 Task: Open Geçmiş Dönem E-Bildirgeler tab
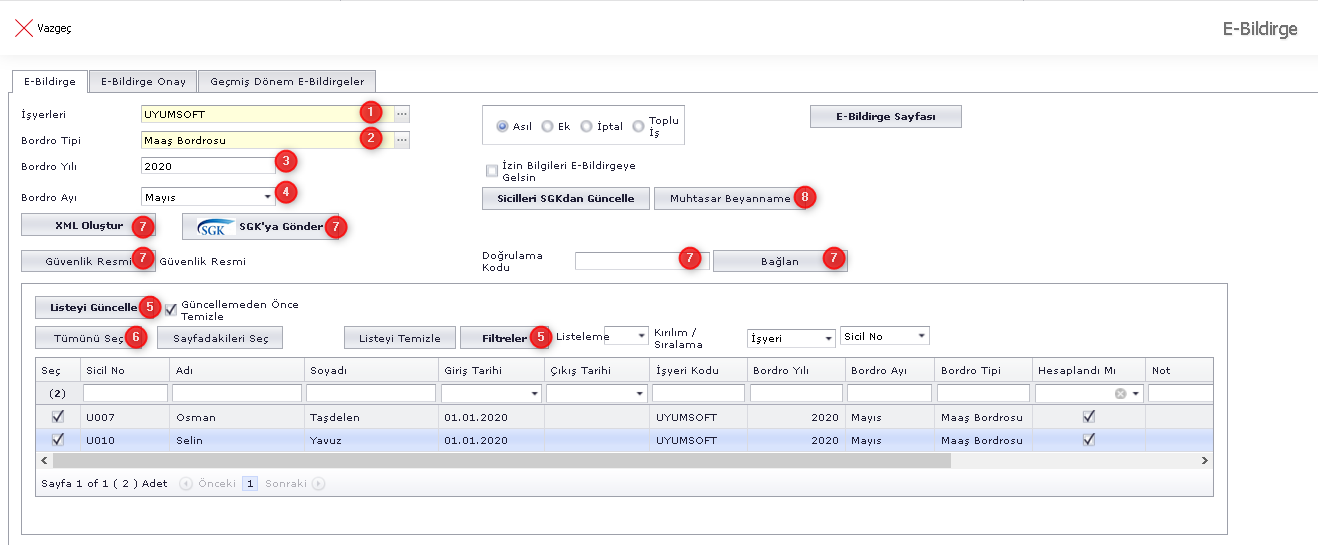pyautogui.click(x=287, y=82)
